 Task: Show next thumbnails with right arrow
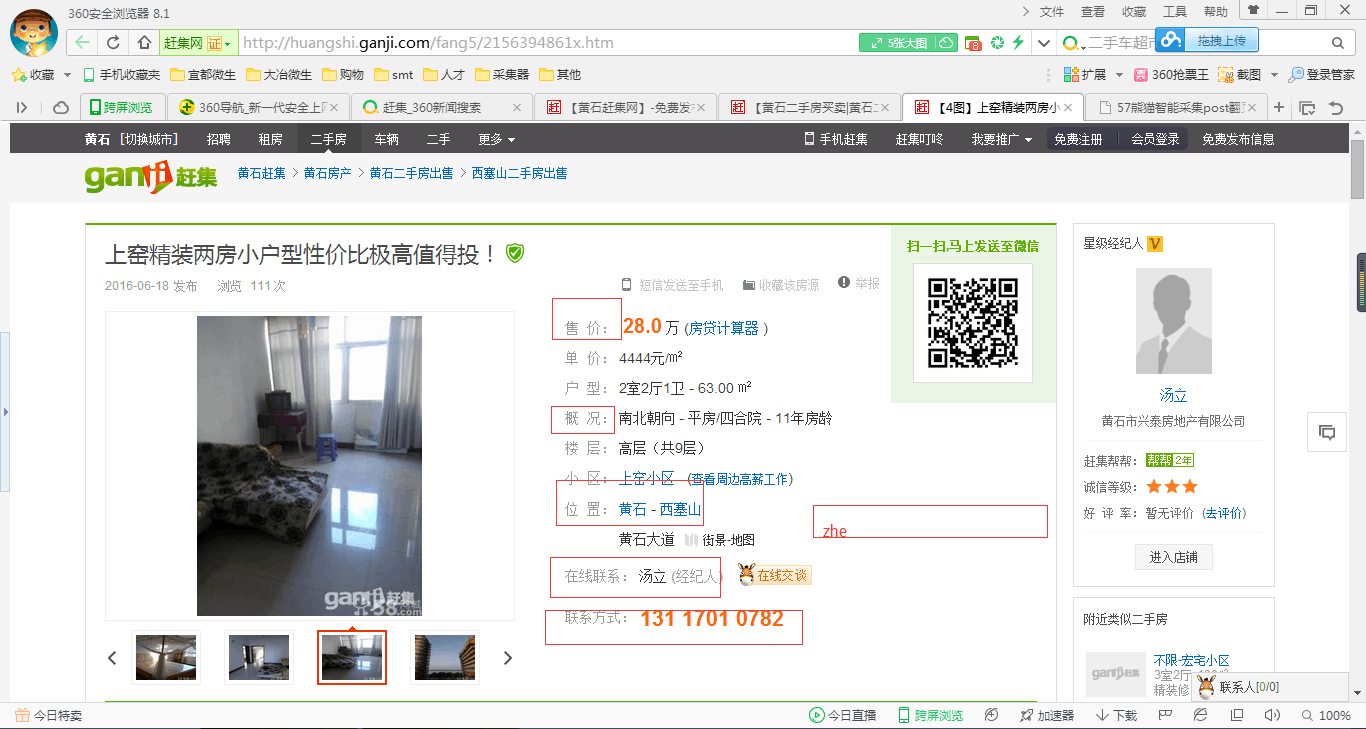pyautogui.click(x=508, y=658)
